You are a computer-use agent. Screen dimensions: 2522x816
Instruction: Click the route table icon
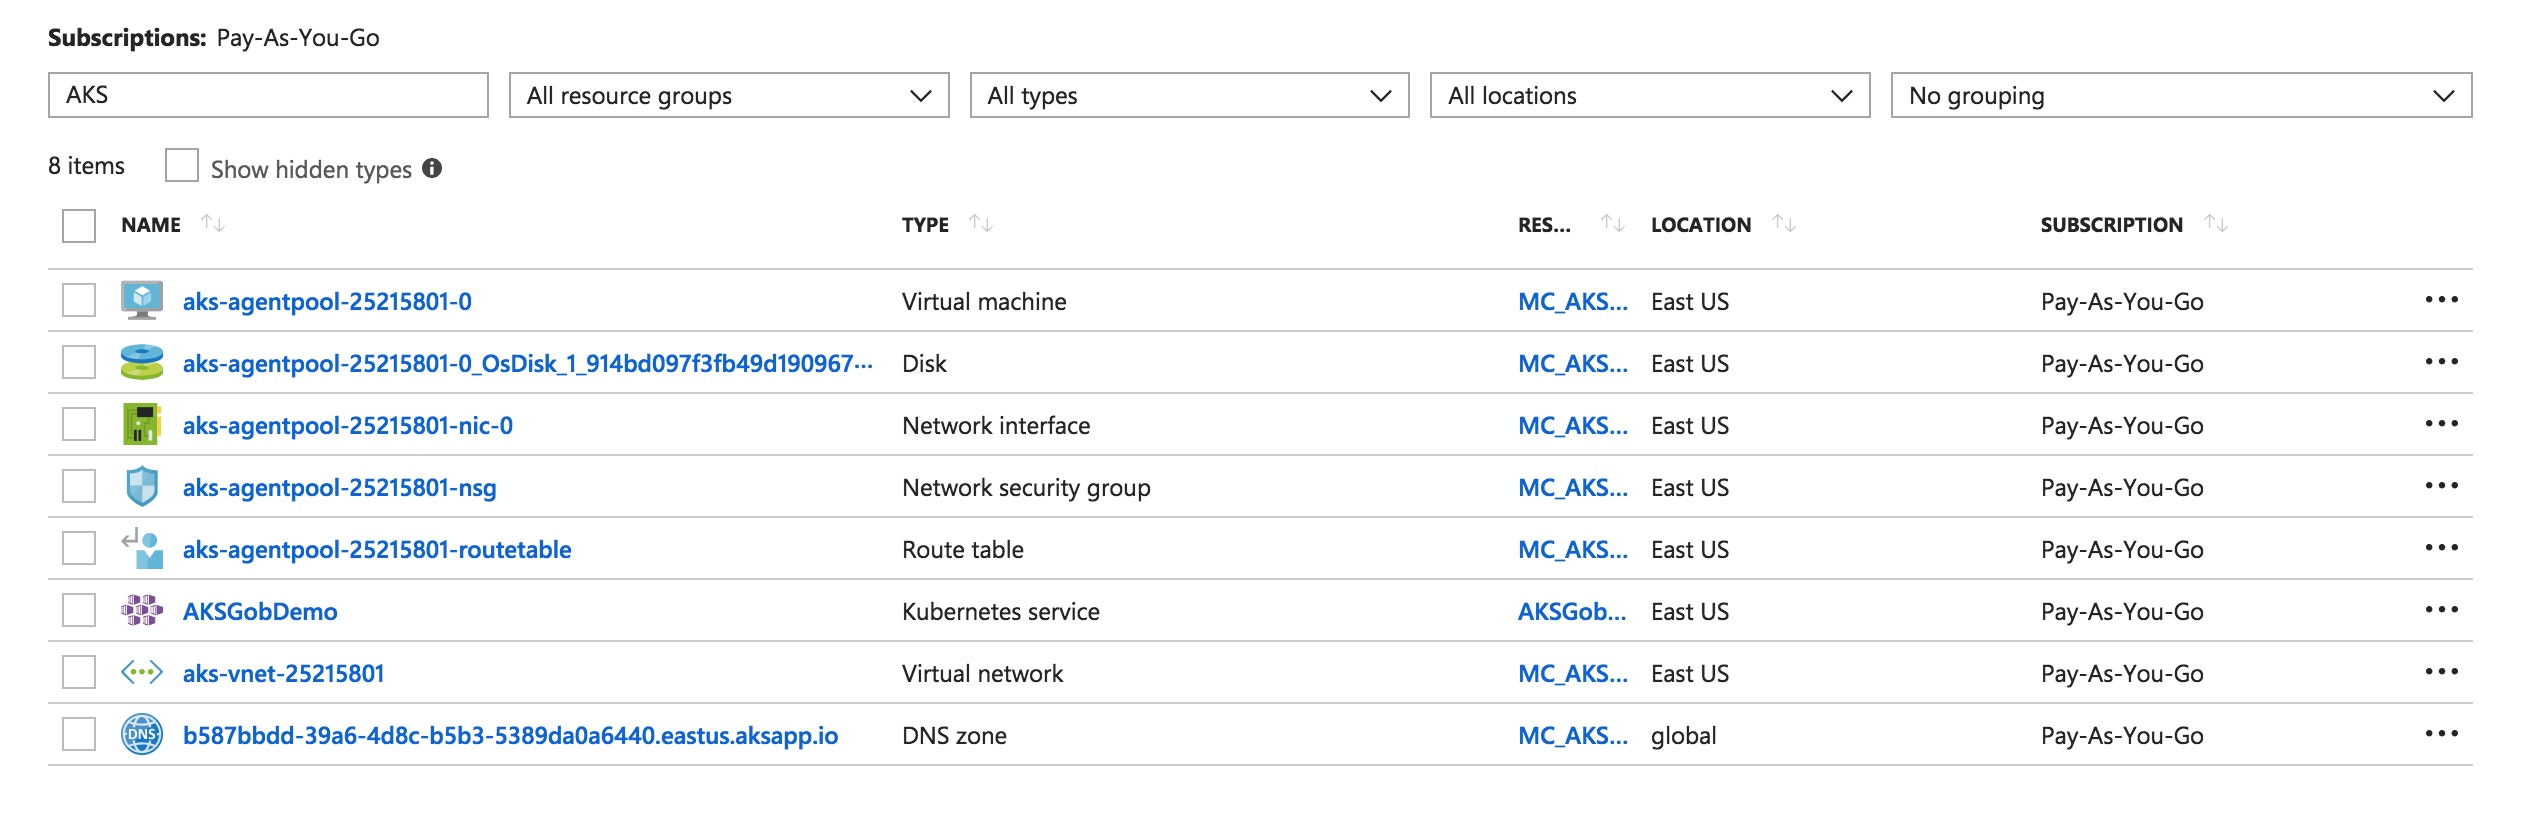[x=141, y=548]
